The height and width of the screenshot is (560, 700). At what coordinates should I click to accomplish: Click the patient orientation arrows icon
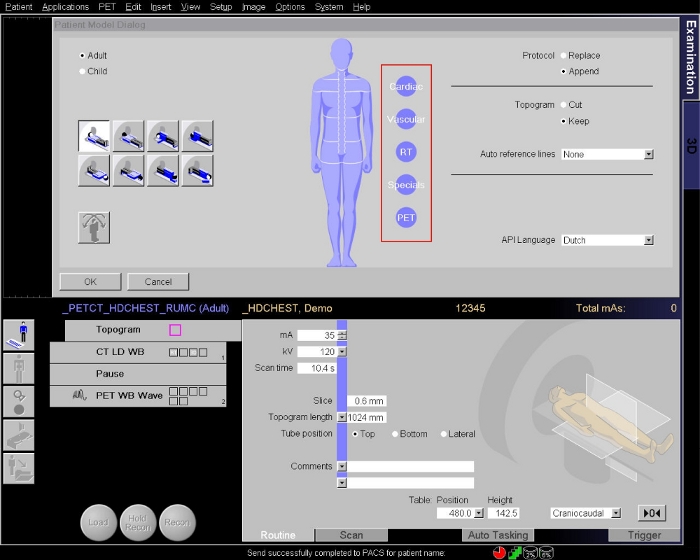coord(94,227)
